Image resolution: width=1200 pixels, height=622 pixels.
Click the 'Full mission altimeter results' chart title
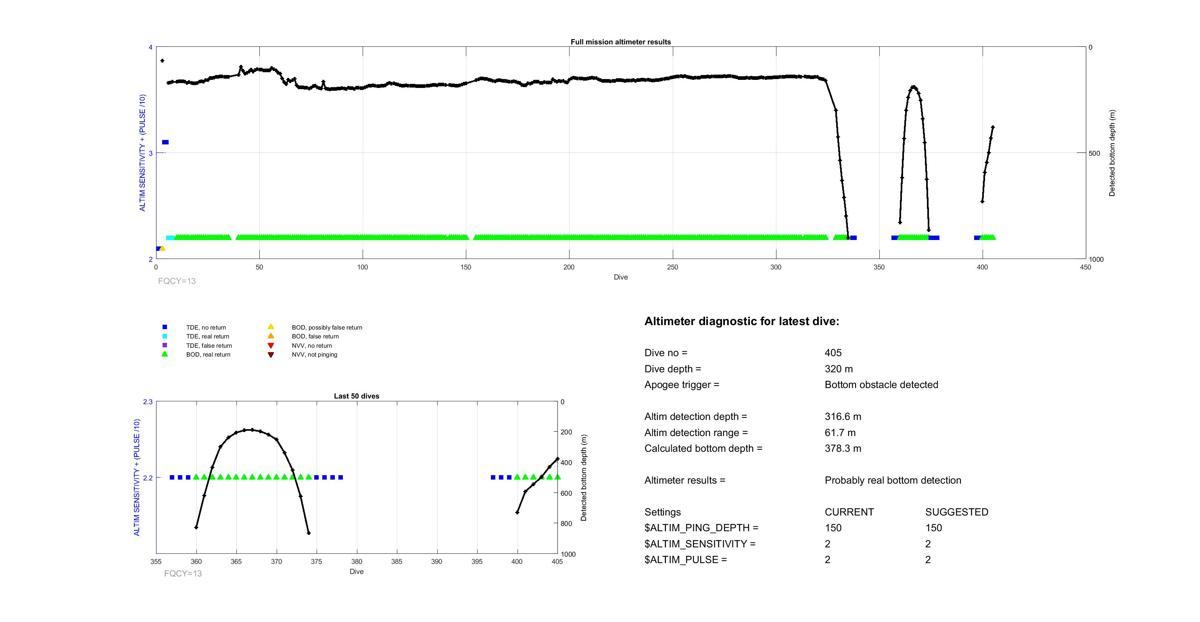[x=621, y=42]
